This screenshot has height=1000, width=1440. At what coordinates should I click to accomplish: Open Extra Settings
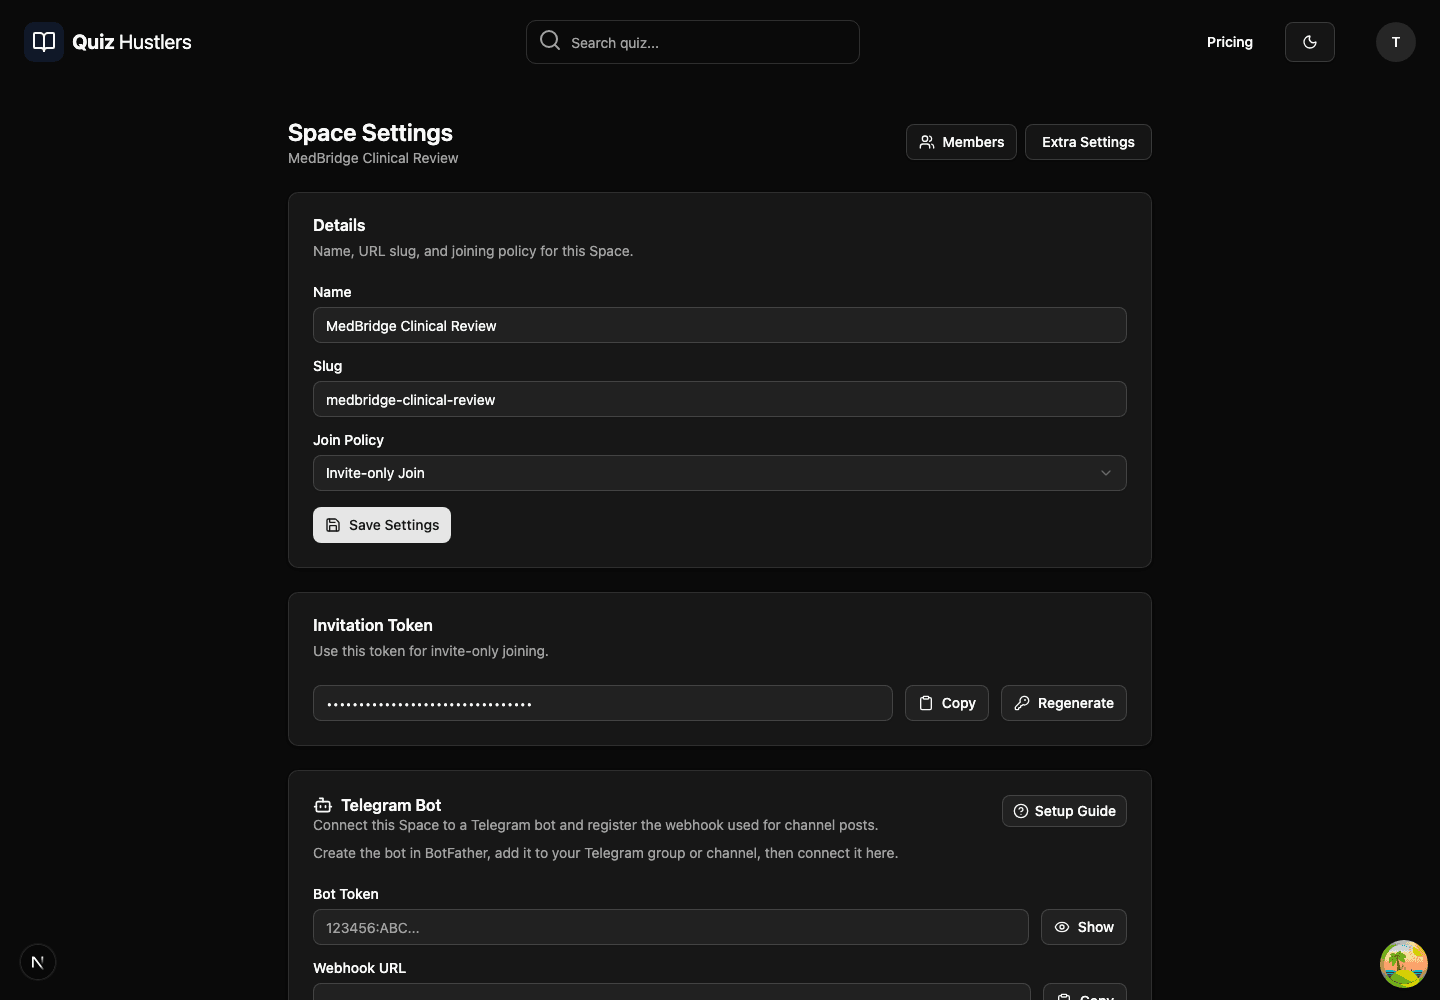click(x=1088, y=142)
